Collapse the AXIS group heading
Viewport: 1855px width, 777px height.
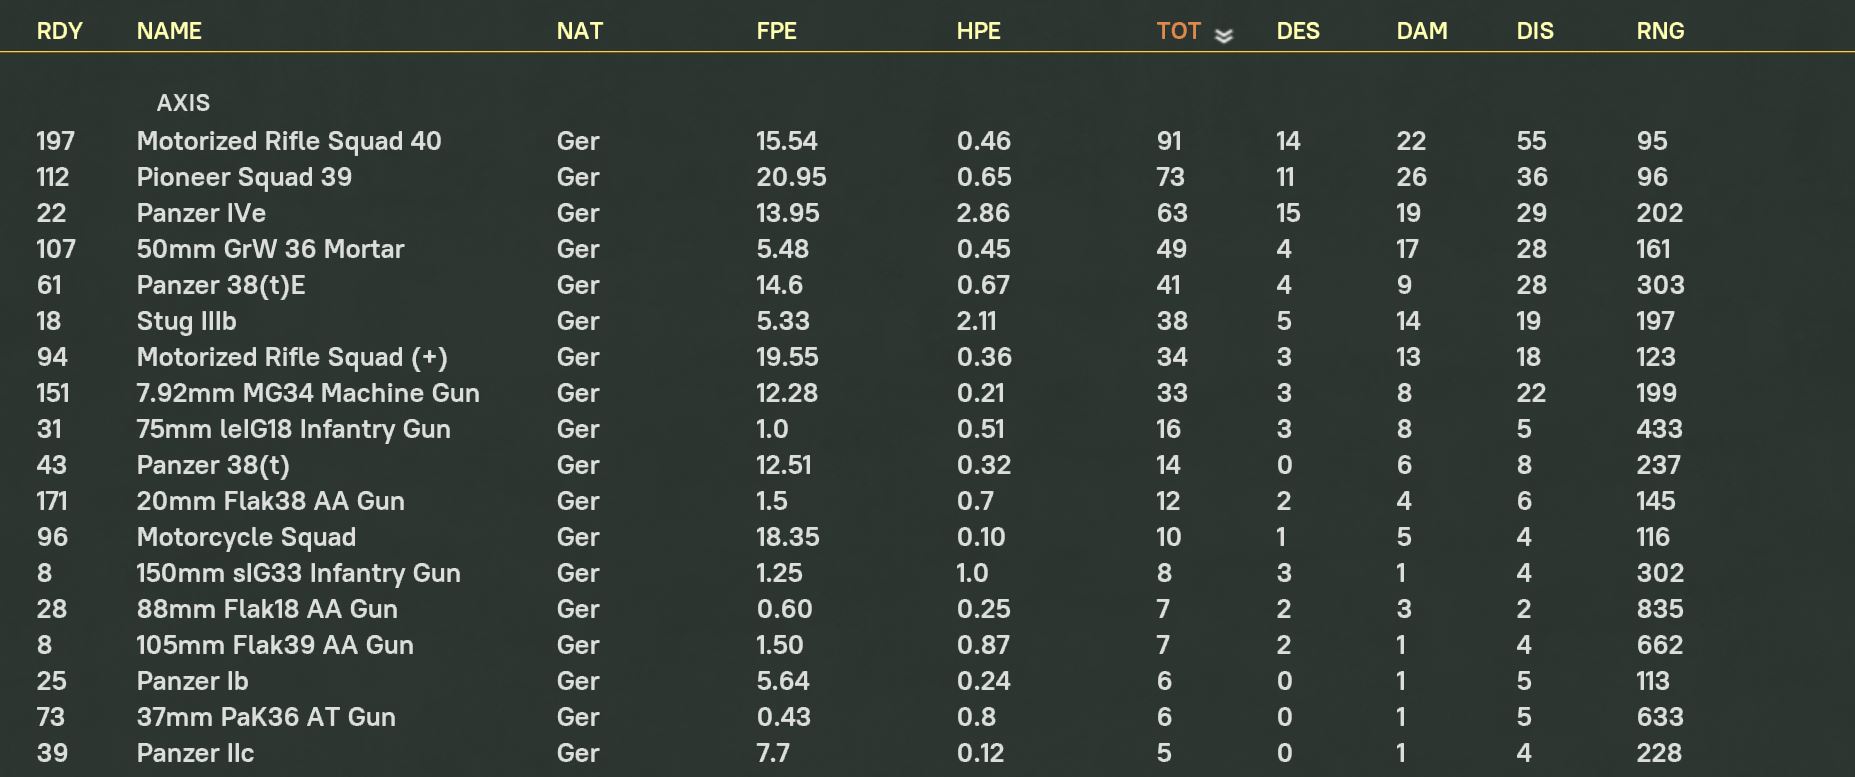[x=184, y=103]
